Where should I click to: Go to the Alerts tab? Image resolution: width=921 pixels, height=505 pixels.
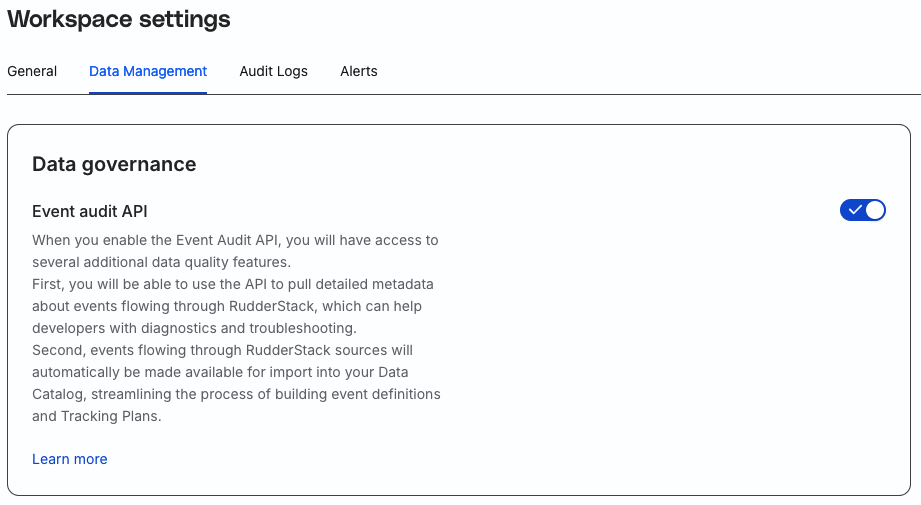pos(359,71)
